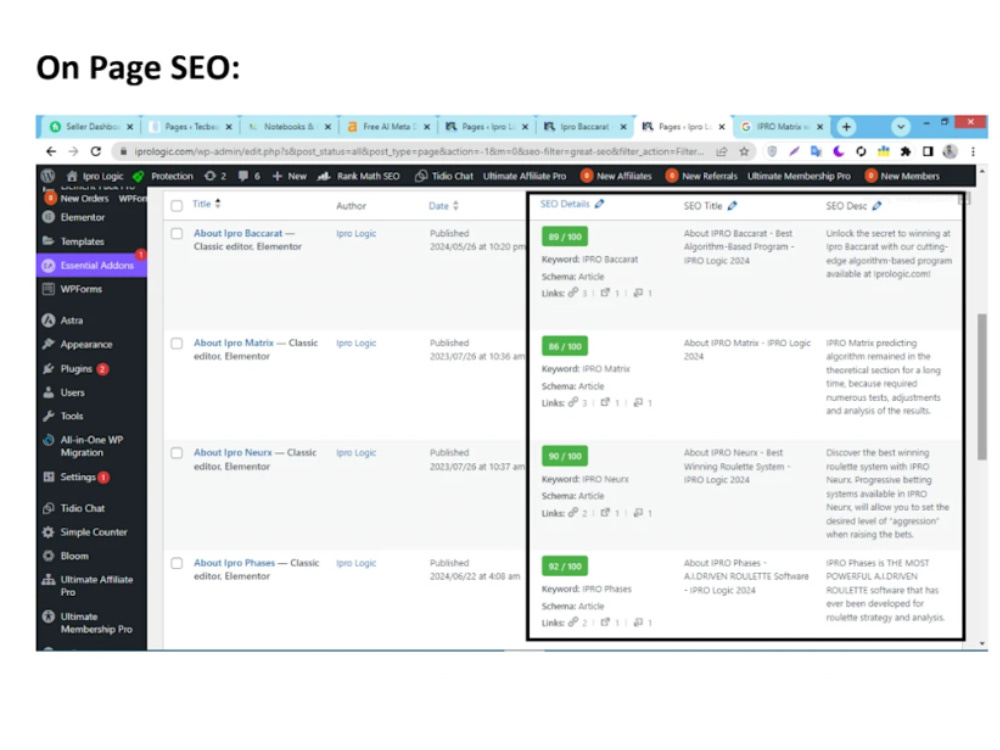1000x750 pixels.
Task: Open Settings in the sidebar
Action: click(x=77, y=477)
